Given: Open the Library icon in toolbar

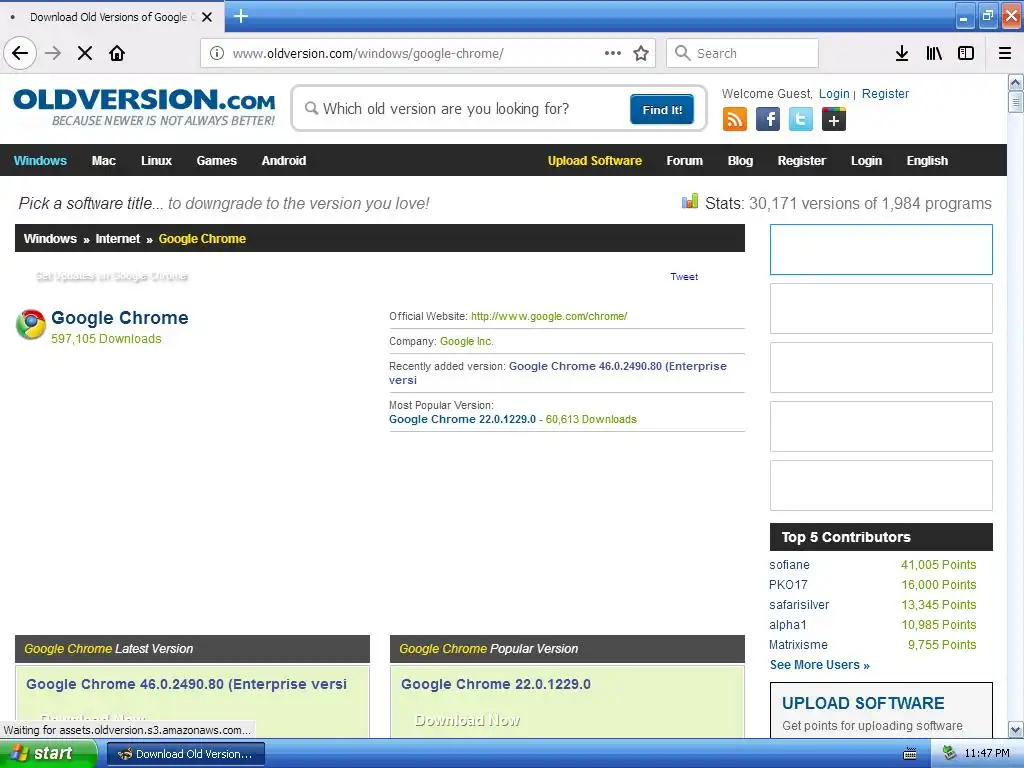Looking at the screenshot, I should [934, 53].
